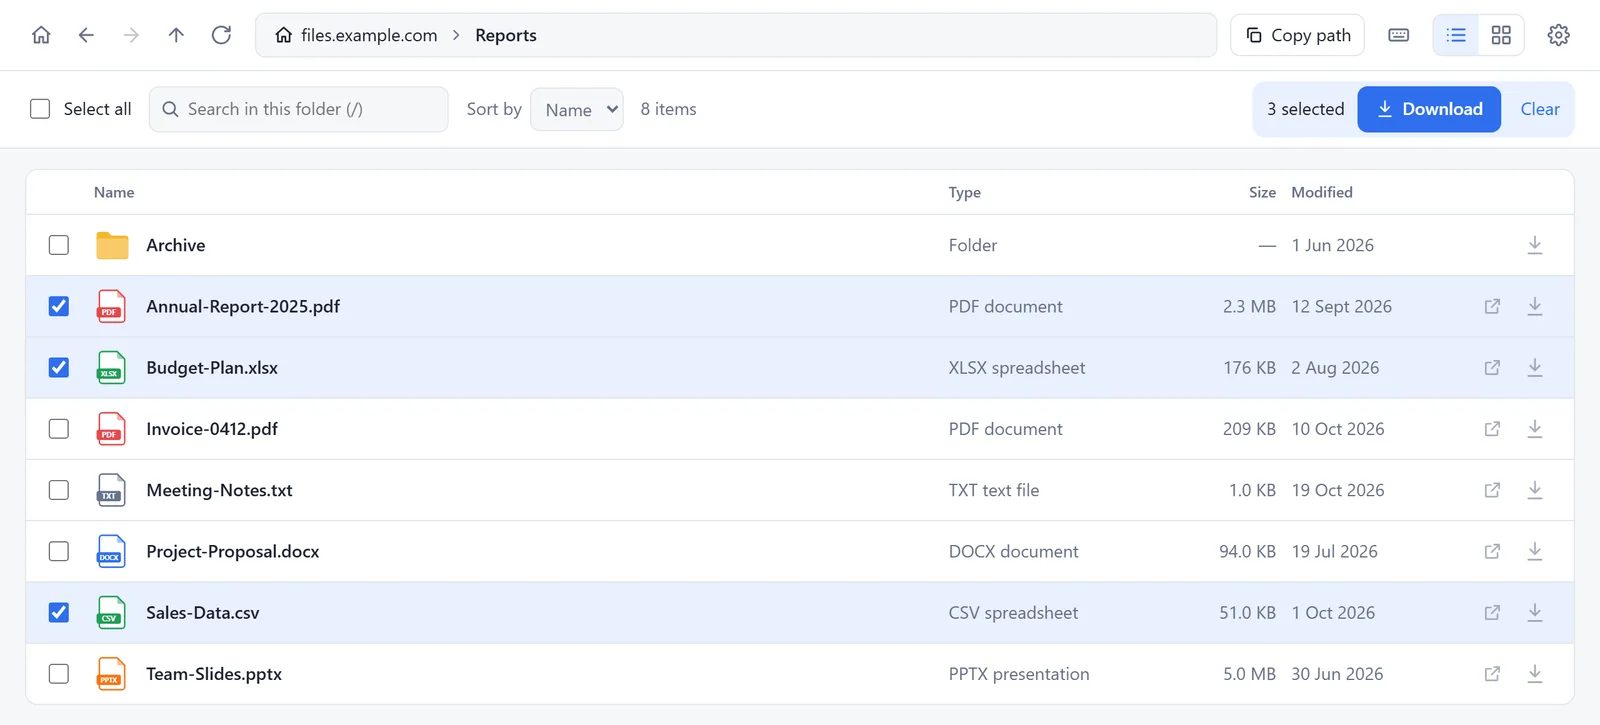Select Invoice-0412.pdf with its checkbox
The image size is (1600, 725).
(x=59, y=429)
